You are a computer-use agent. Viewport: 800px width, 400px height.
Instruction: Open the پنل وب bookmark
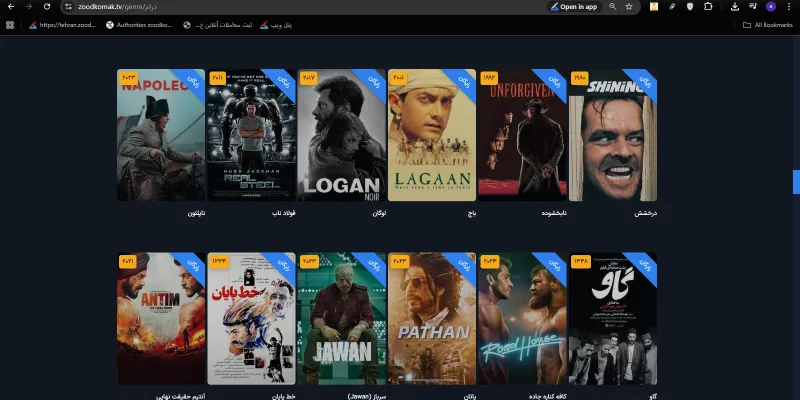click(x=276, y=25)
